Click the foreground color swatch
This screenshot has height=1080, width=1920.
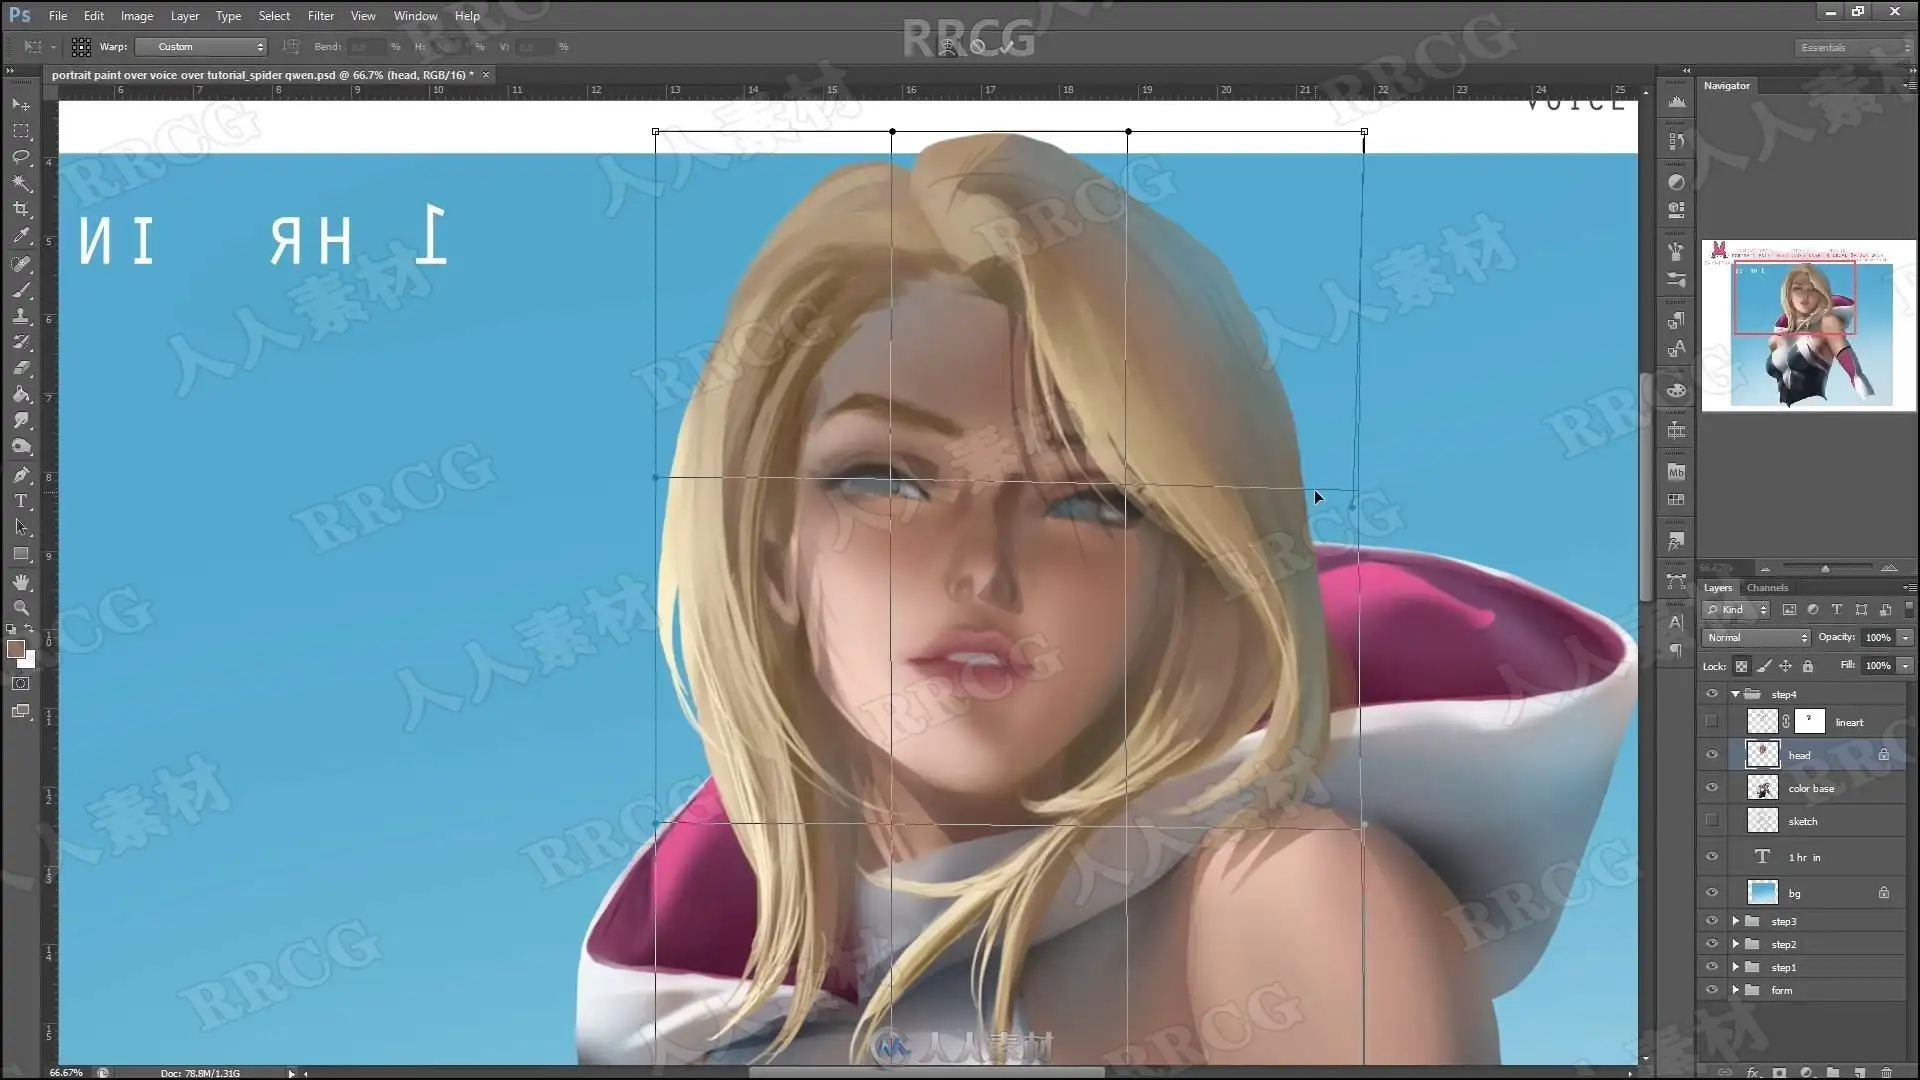tap(15, 650)
